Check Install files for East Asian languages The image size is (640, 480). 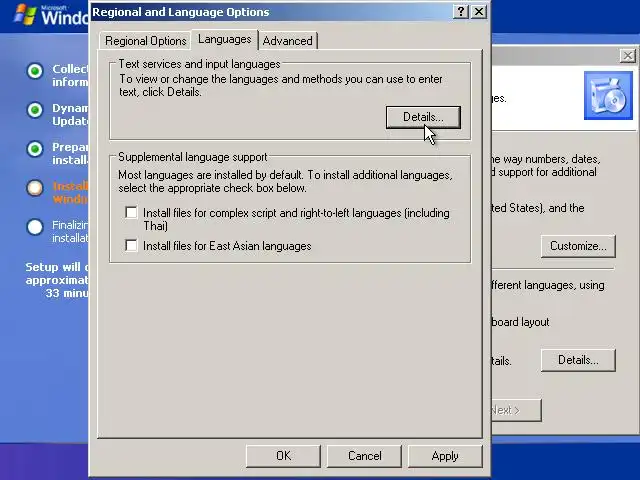click(x=131, y=245)
